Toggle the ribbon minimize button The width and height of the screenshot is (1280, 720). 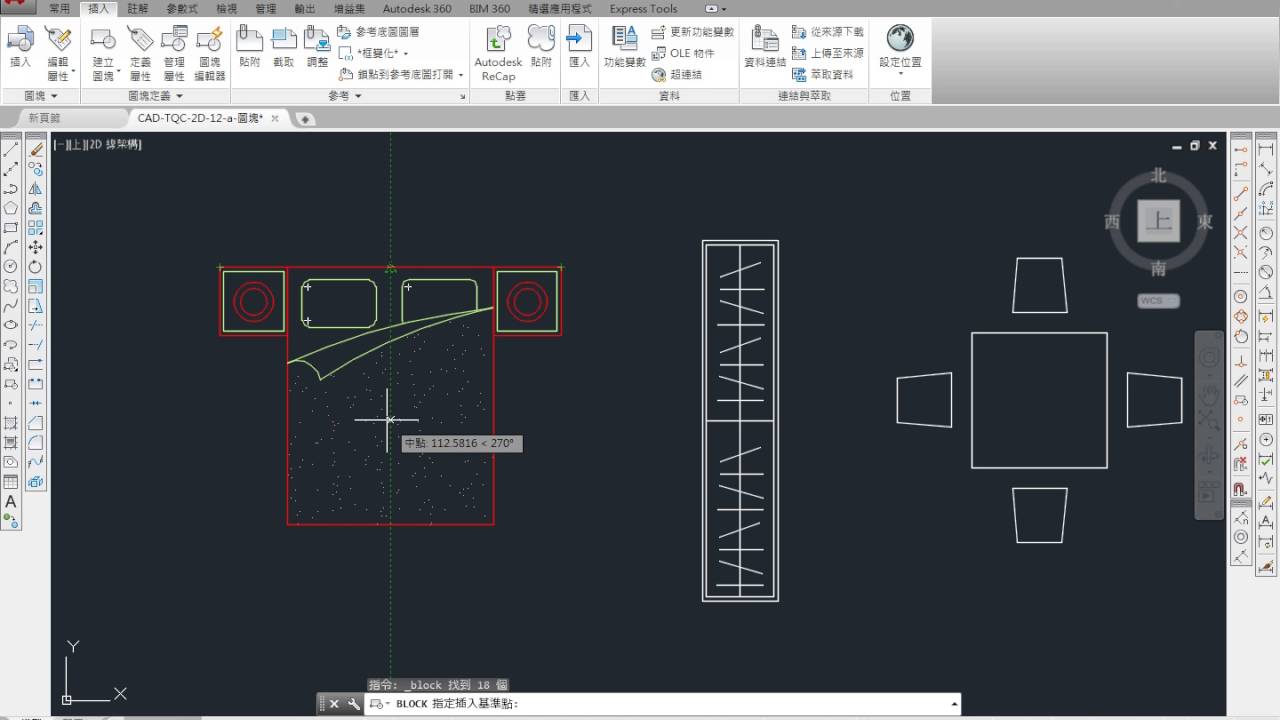[x=711, y=9]
